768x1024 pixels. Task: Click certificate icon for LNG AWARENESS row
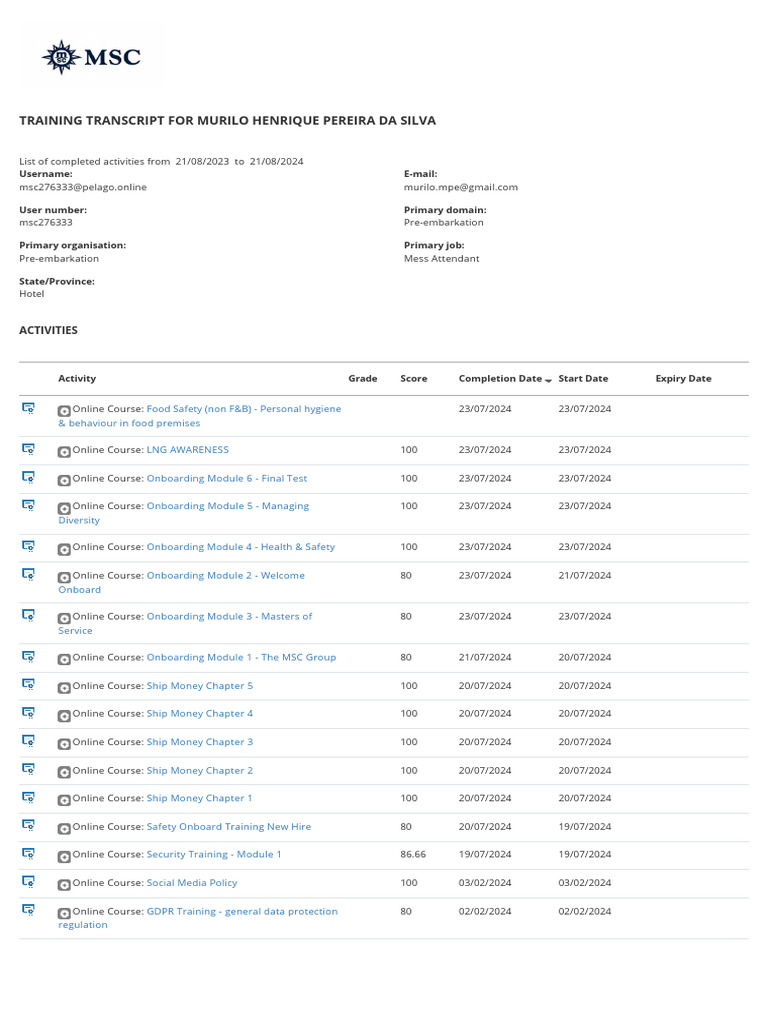[x=28, y=449]
